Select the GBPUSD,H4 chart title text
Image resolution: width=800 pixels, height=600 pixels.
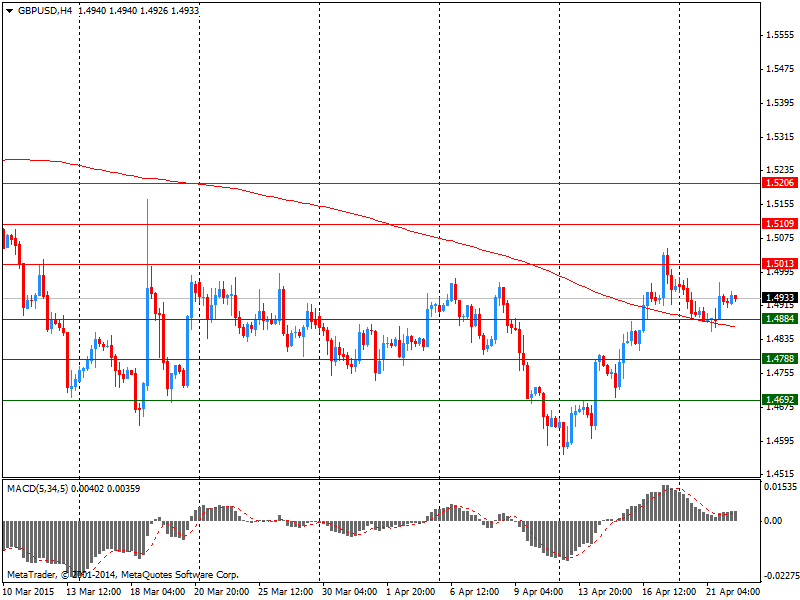[x=45, y=10]
